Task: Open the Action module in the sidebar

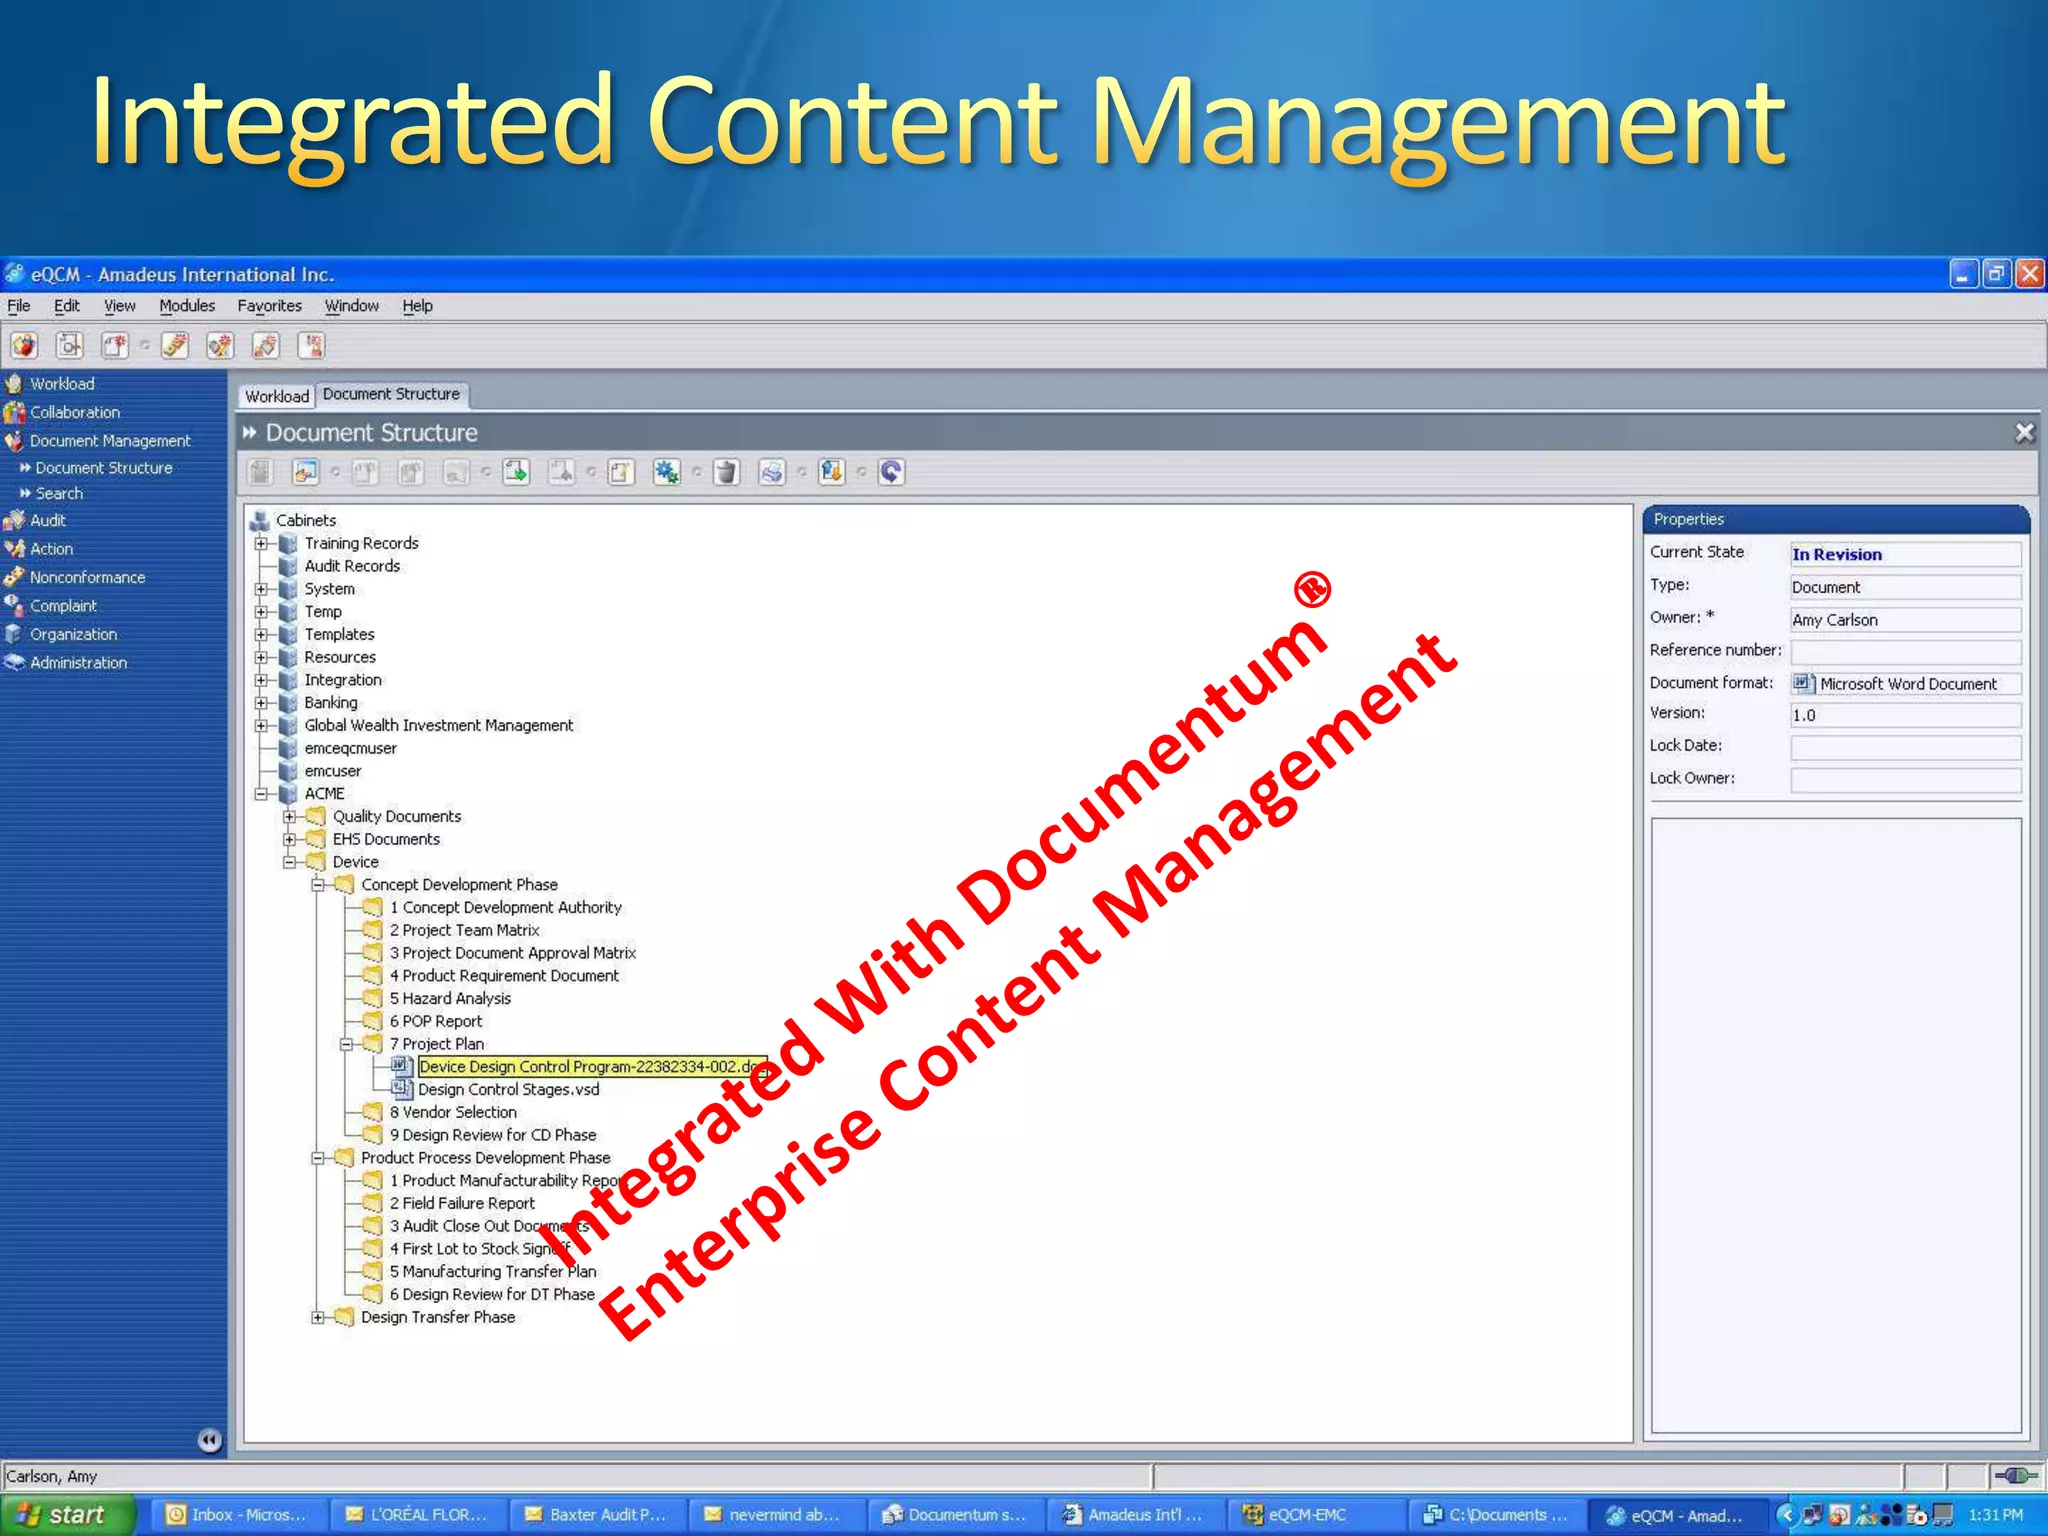Action: point(51,549)
